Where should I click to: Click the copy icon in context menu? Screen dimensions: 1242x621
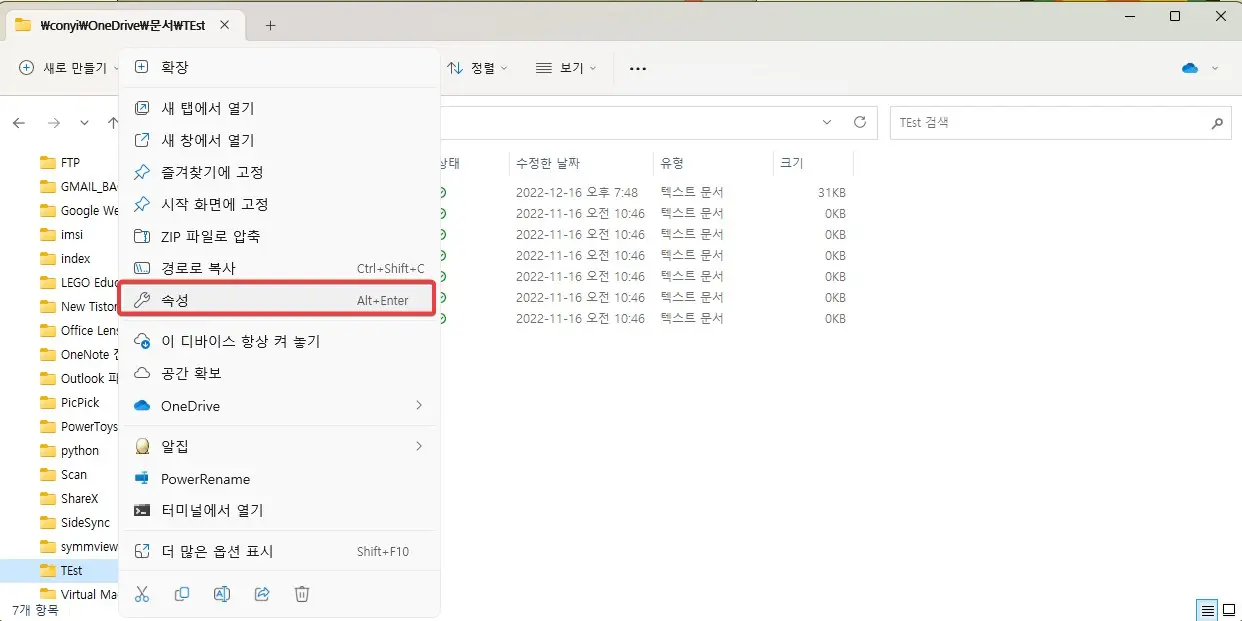(182, 594)
